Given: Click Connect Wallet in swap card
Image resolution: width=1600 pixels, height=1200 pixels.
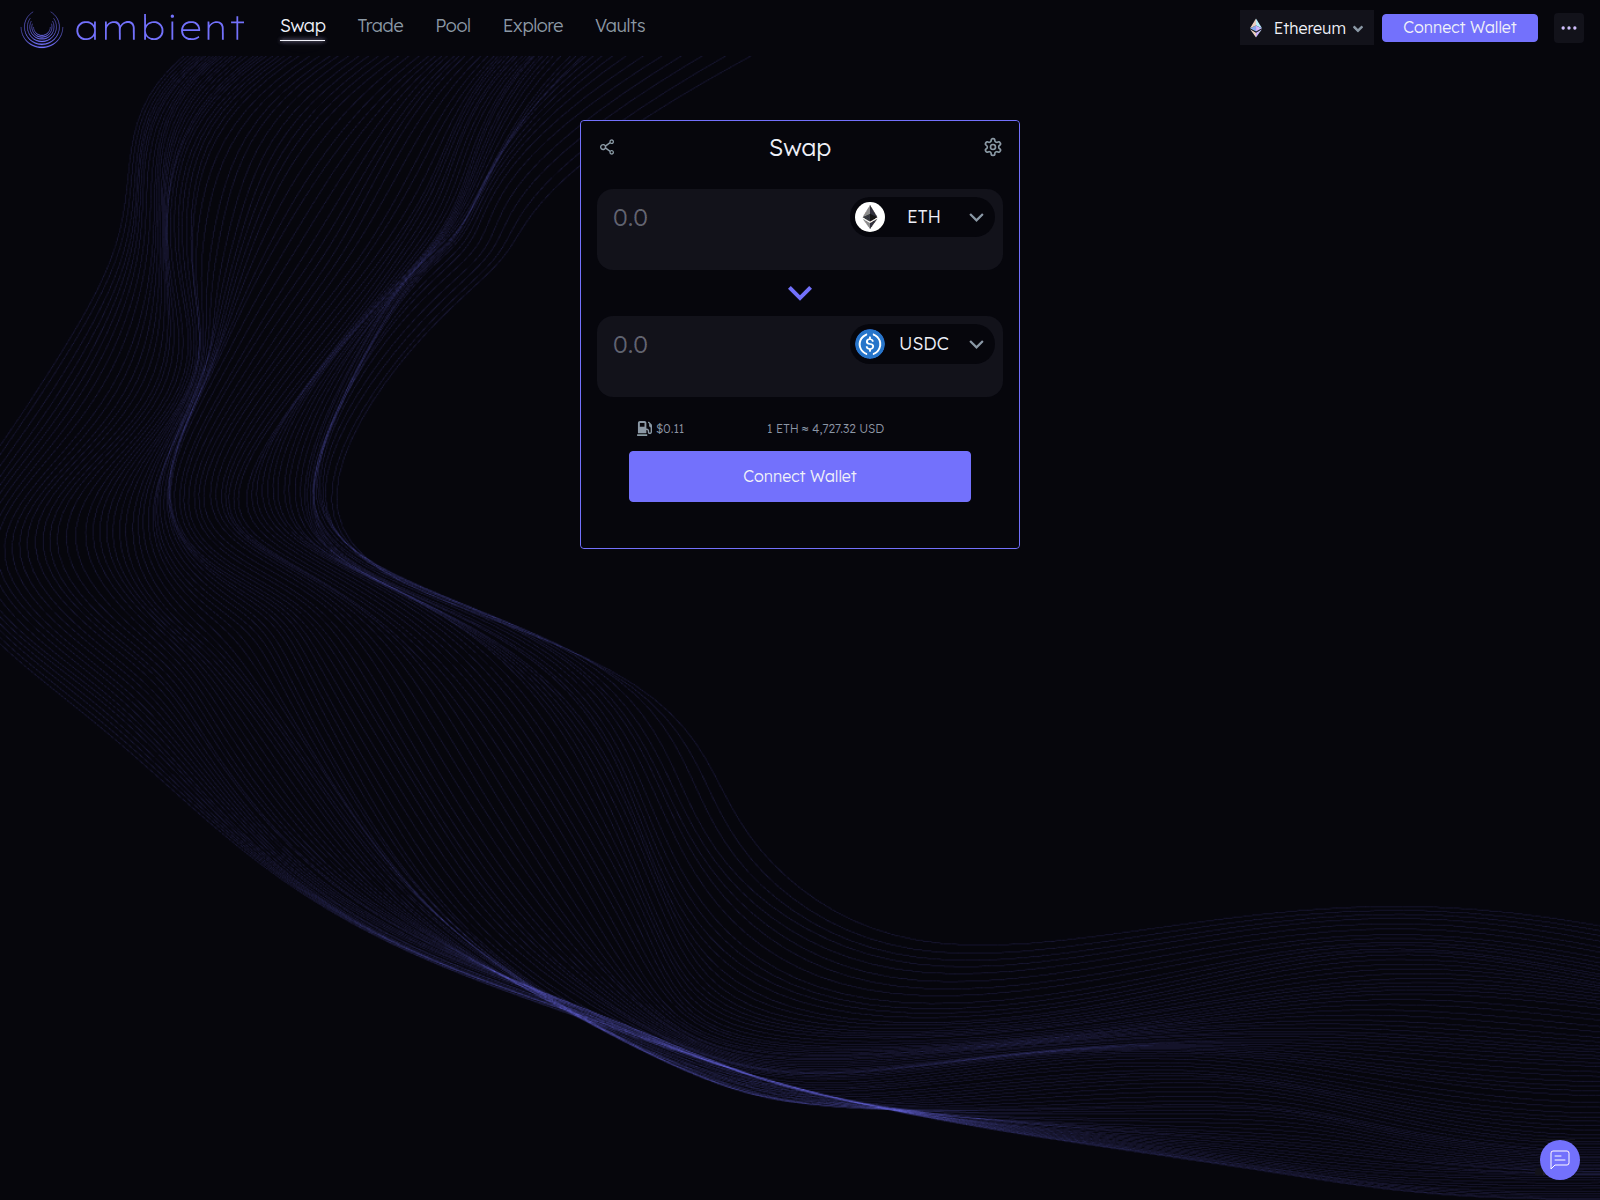Looking at the screenshot, I should pyautogui.click(x=800, y=477).
